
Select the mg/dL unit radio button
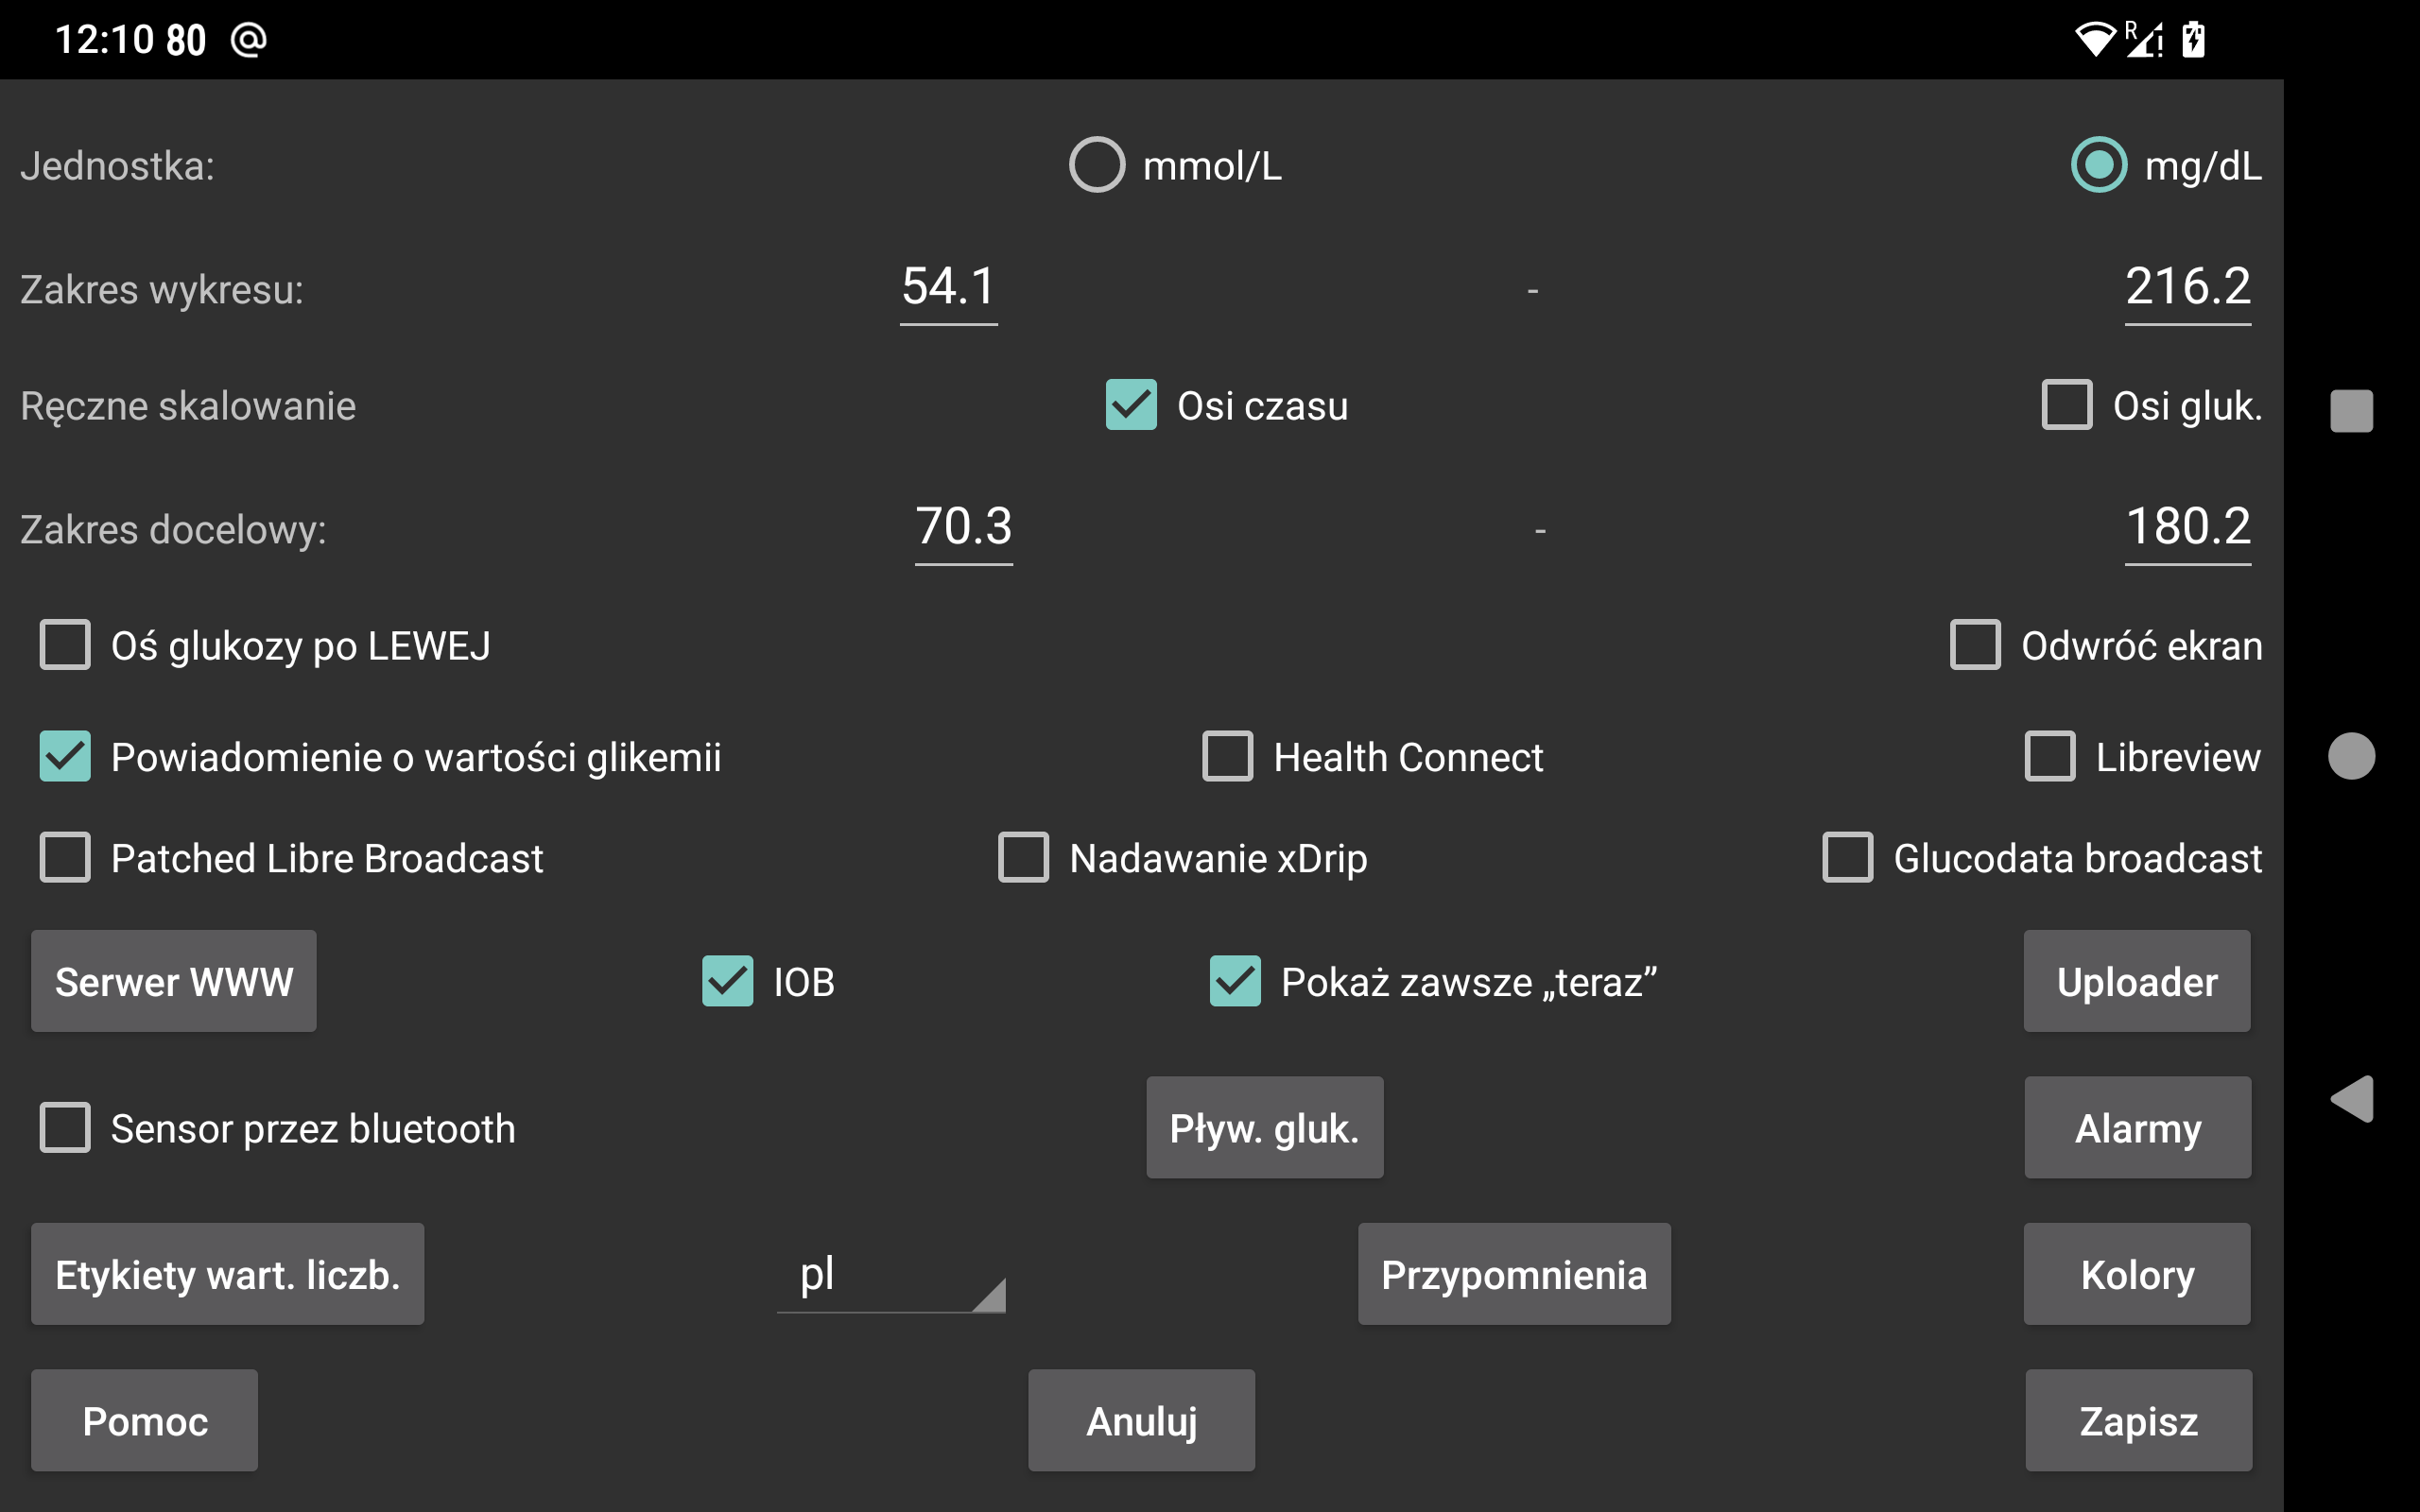coord(2166,165)
